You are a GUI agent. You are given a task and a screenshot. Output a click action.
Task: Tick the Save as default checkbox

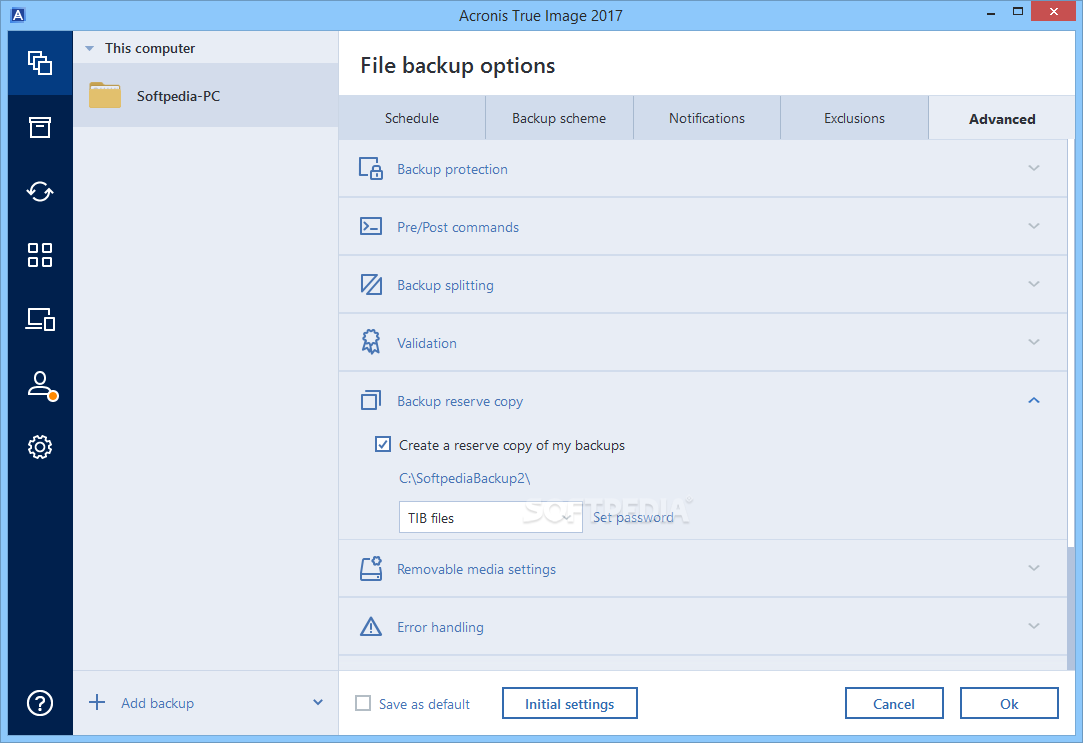coord(363,703)
